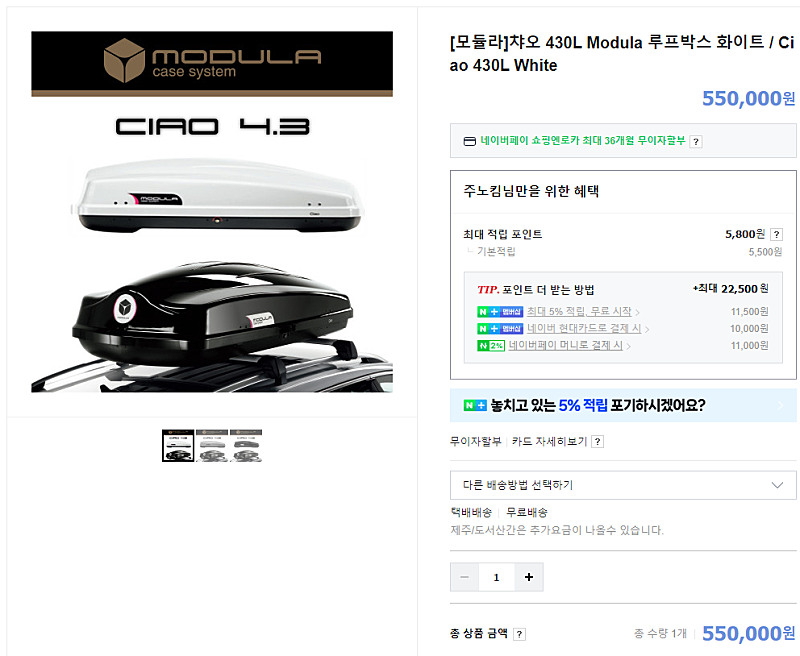Open help icon next to 5,800원 points
Image resolution: width=800 pixels, height=656 pixels.
point(776,234)
